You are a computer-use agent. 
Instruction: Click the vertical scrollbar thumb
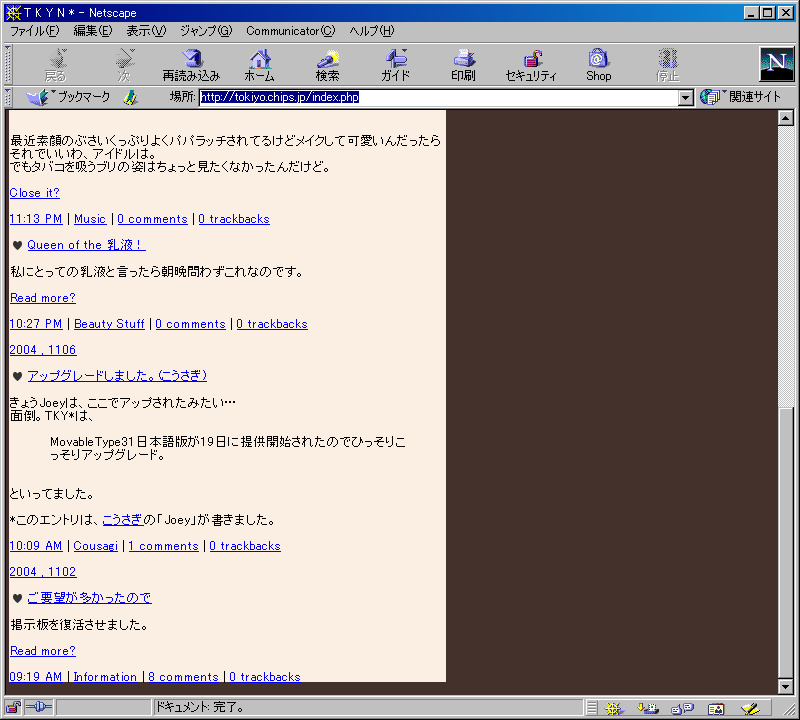pos(786,542)
